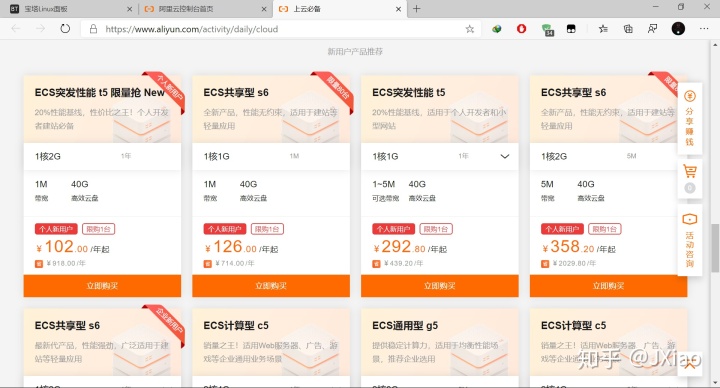Open the green globe extension icon
Viewport: 720px width, 388px height.
[x=496, y=29]
